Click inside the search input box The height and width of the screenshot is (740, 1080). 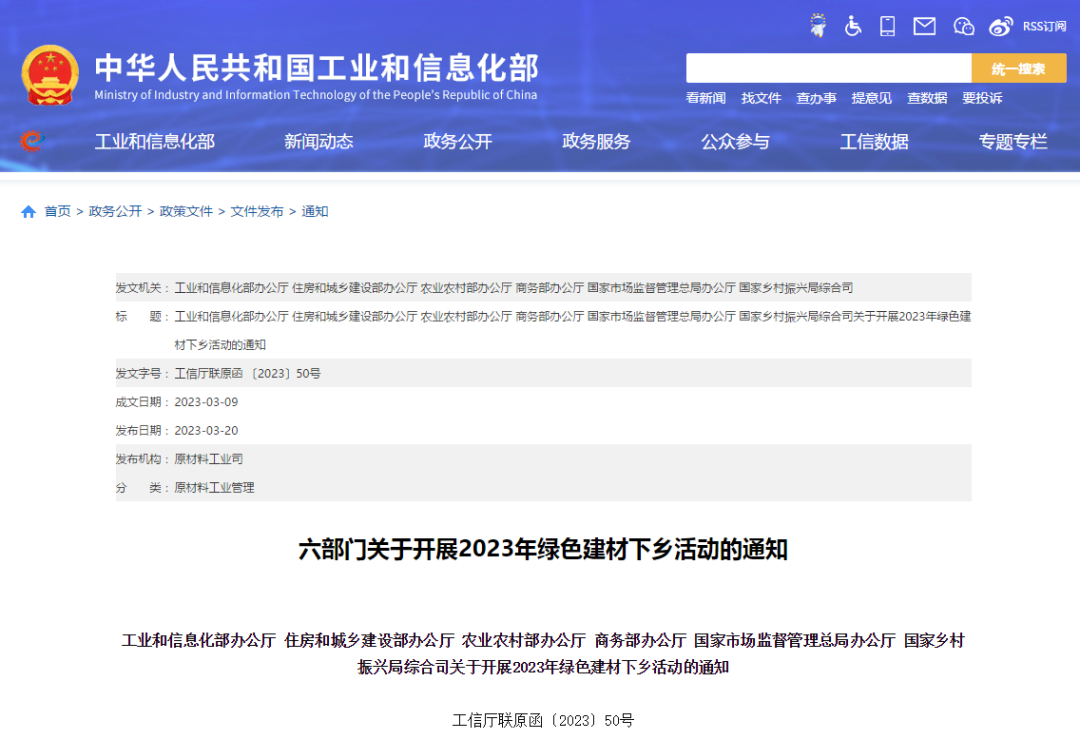[830, 68]
